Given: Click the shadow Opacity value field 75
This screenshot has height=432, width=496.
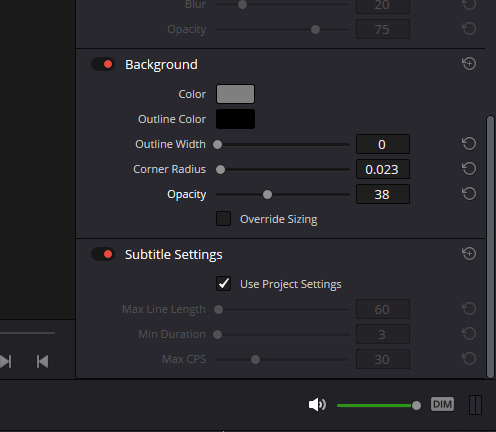Looking at the screenshot, I should (383, 29).
